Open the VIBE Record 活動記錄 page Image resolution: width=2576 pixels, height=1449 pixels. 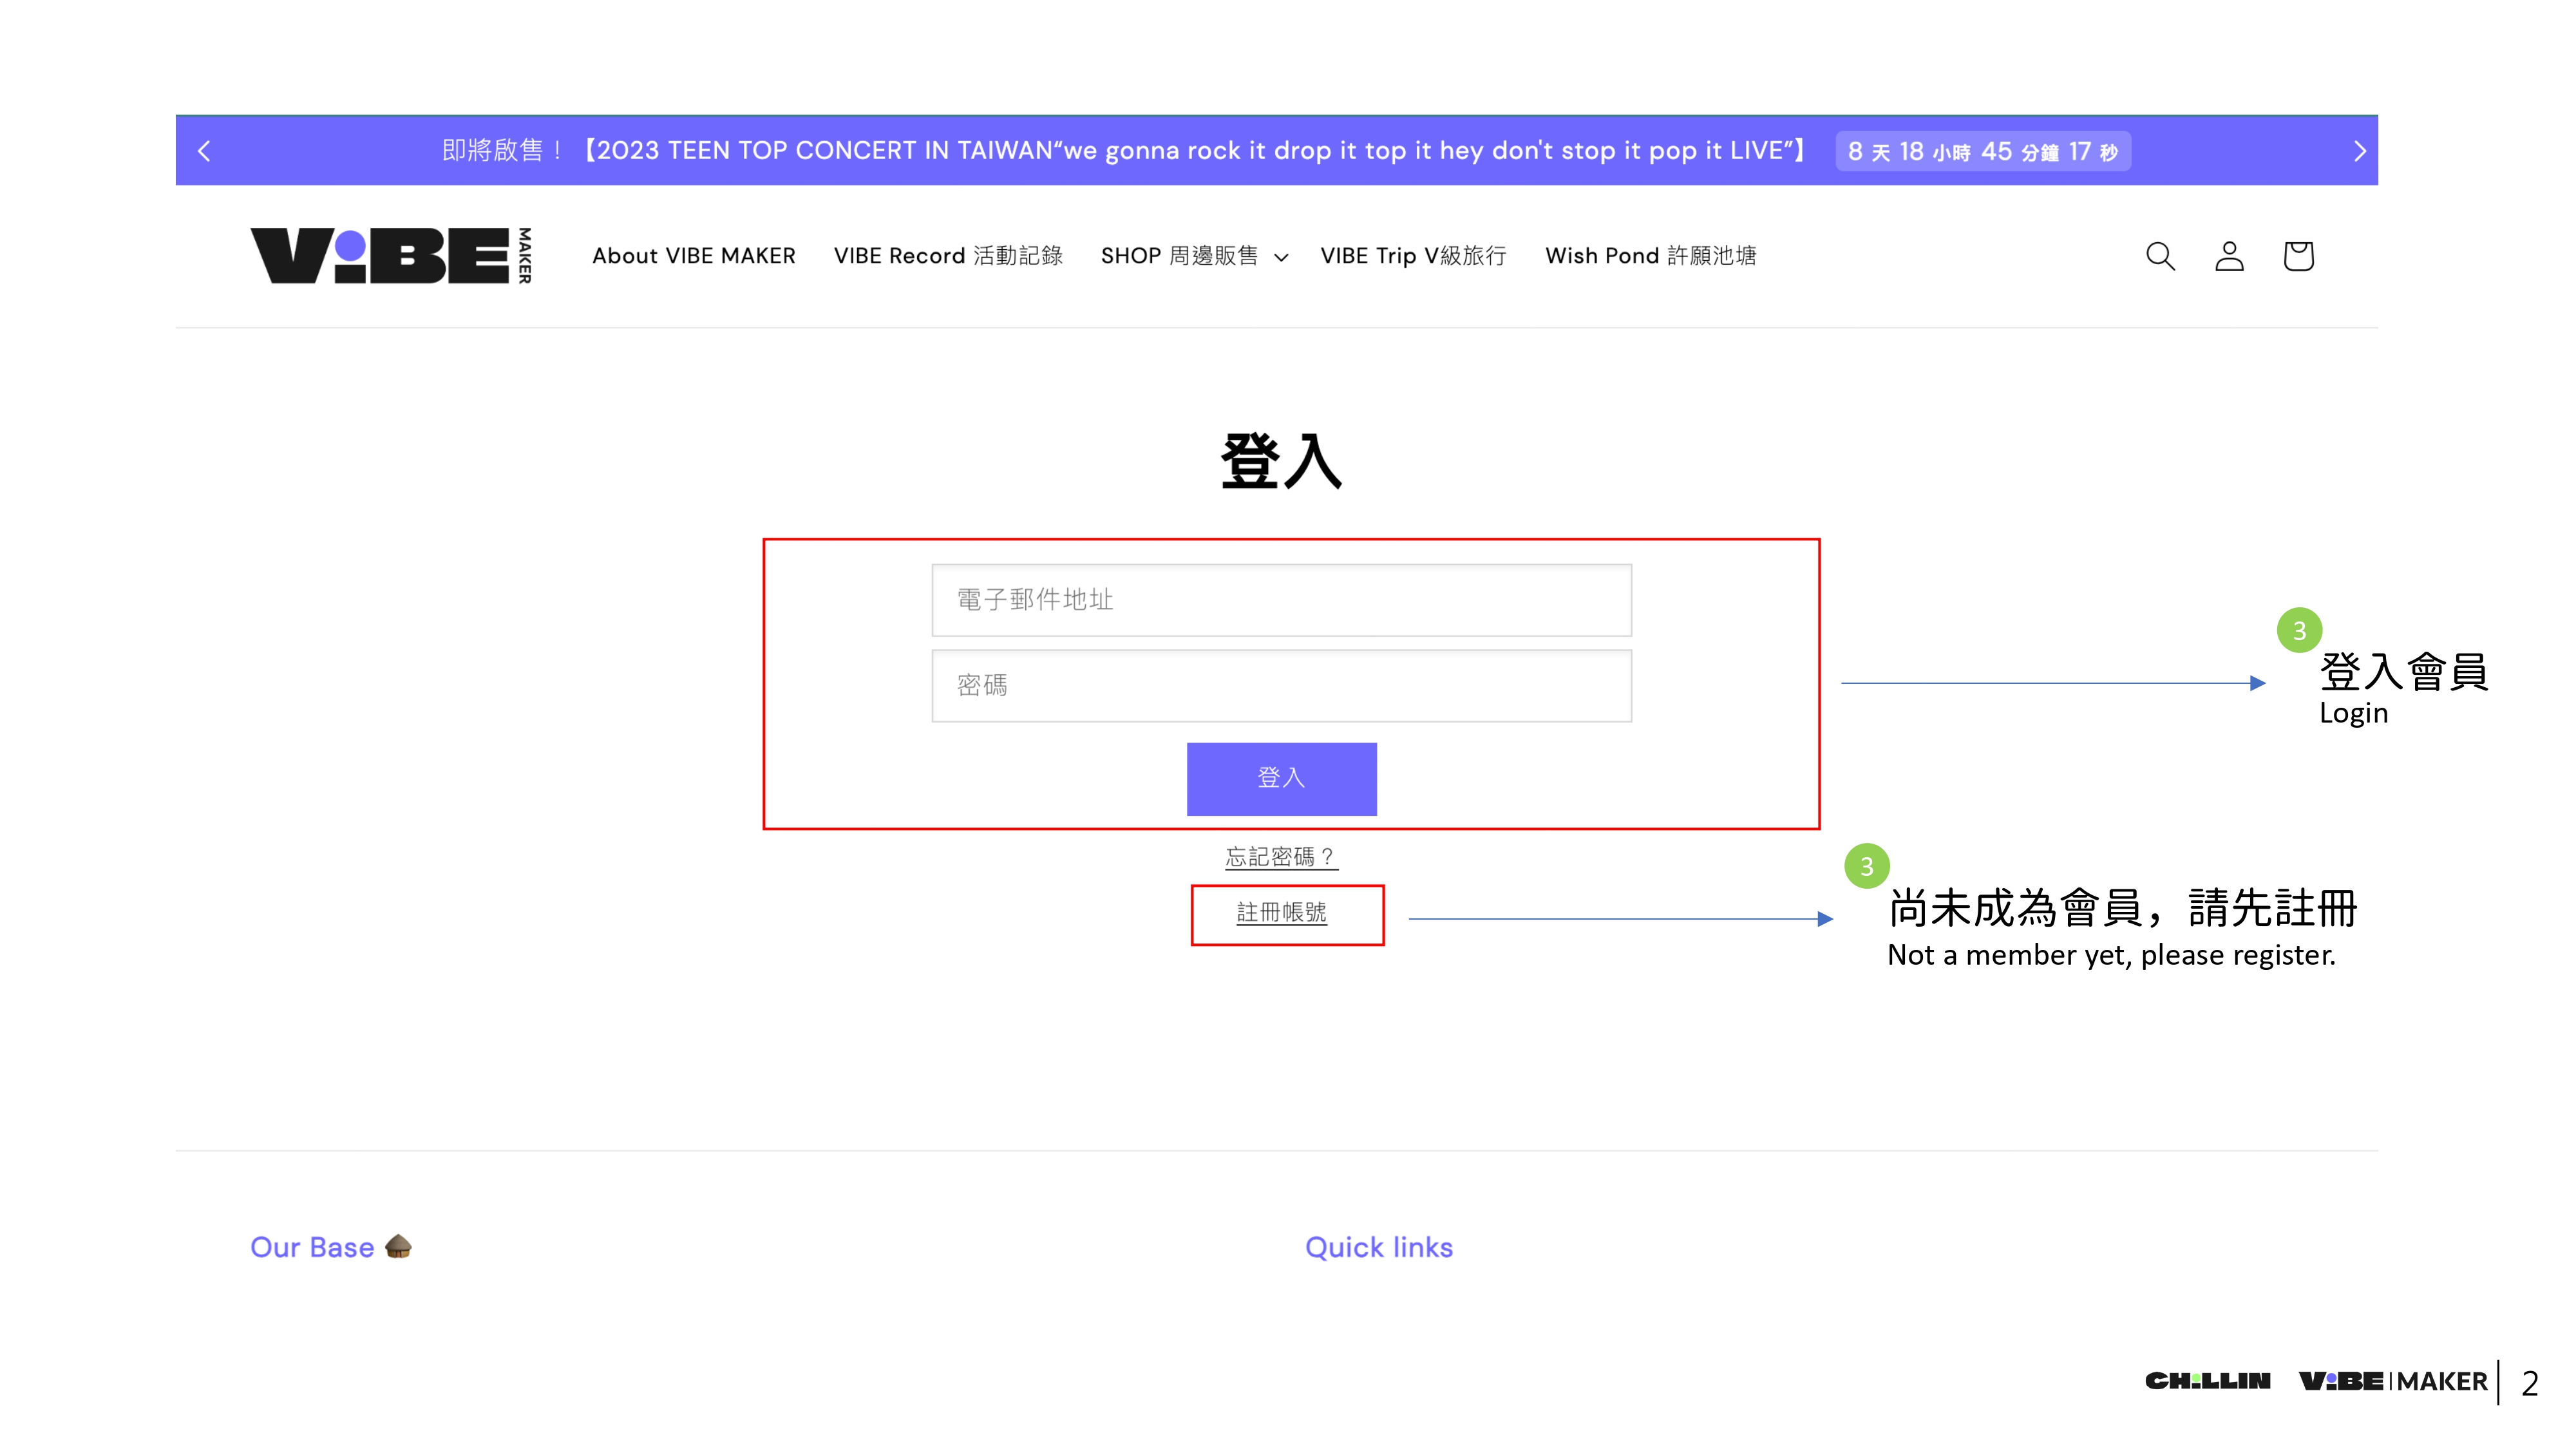pyautogui.click(x=948, y=256)
